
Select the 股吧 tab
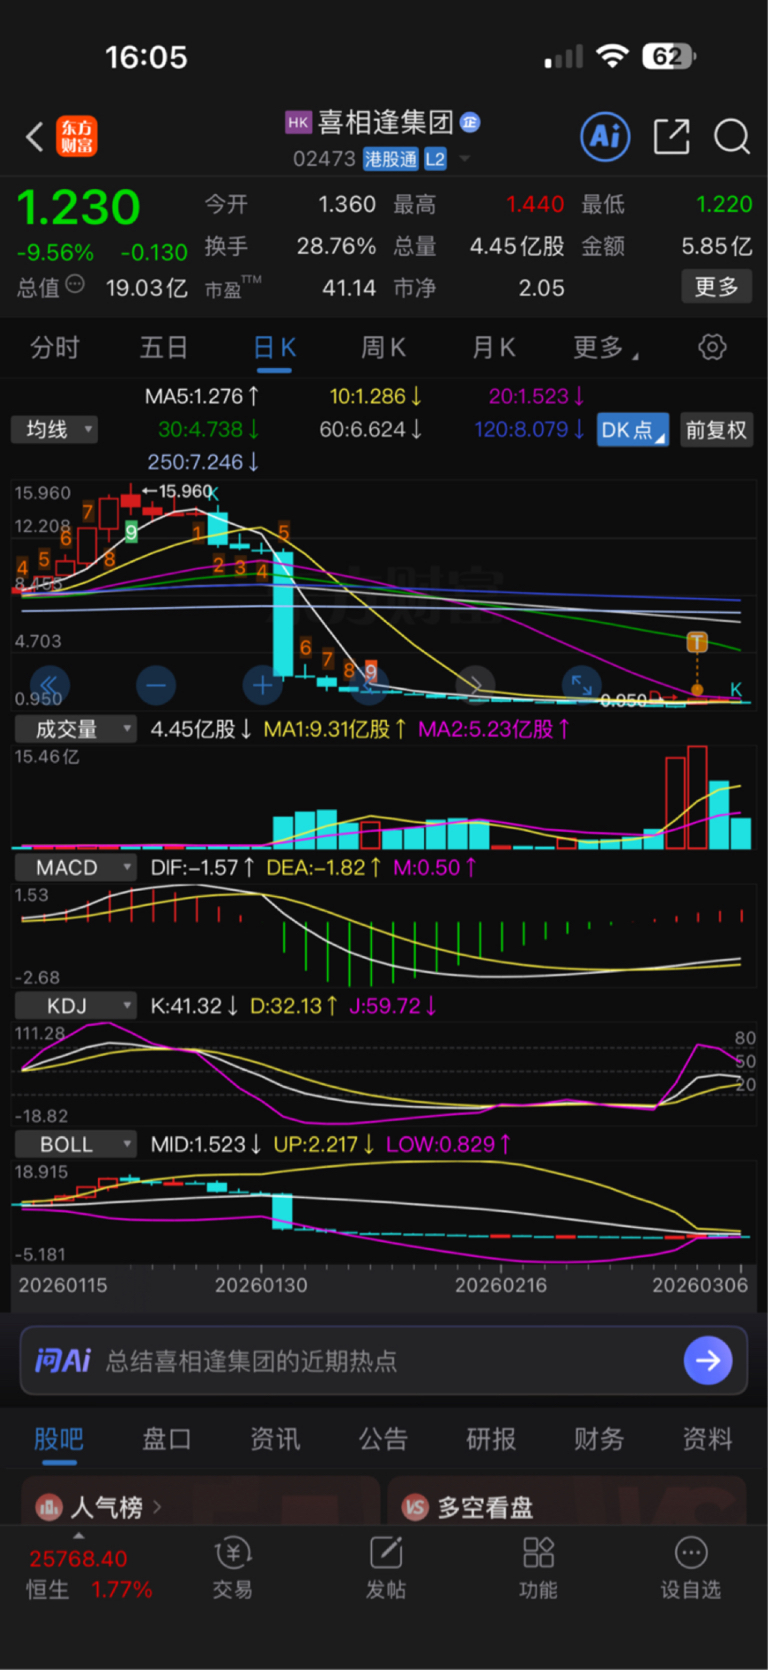[59, 1439]
